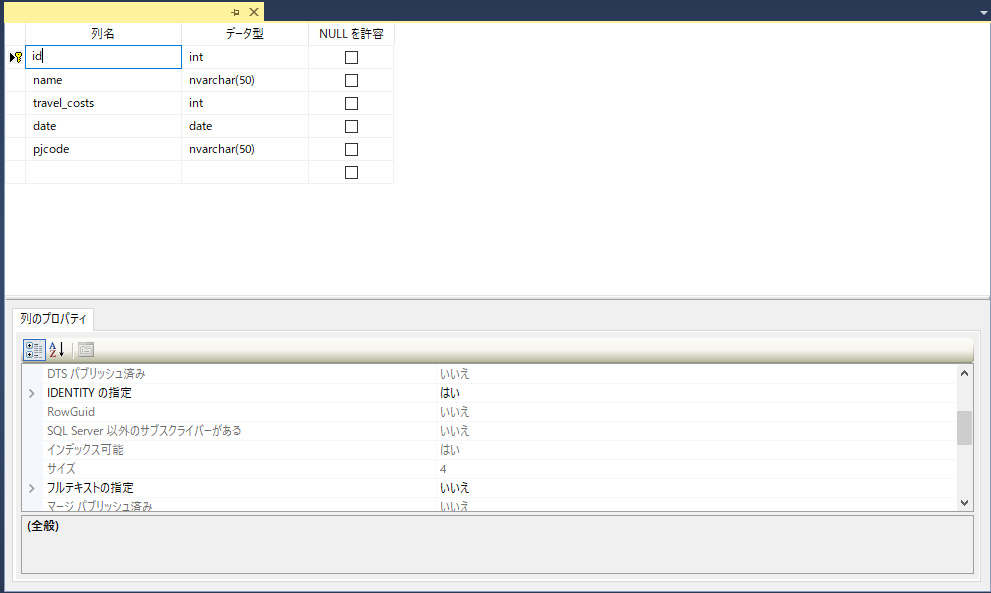Expand the フルテキストの指定 property group
991x593 pixels.
point(32,488)
